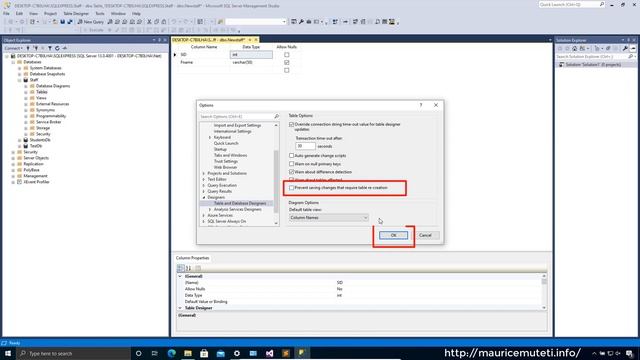The image size is (640, 360).
Task: Click OK in the Options dialog
Action: pyautogui.click(x=393, y=235)
